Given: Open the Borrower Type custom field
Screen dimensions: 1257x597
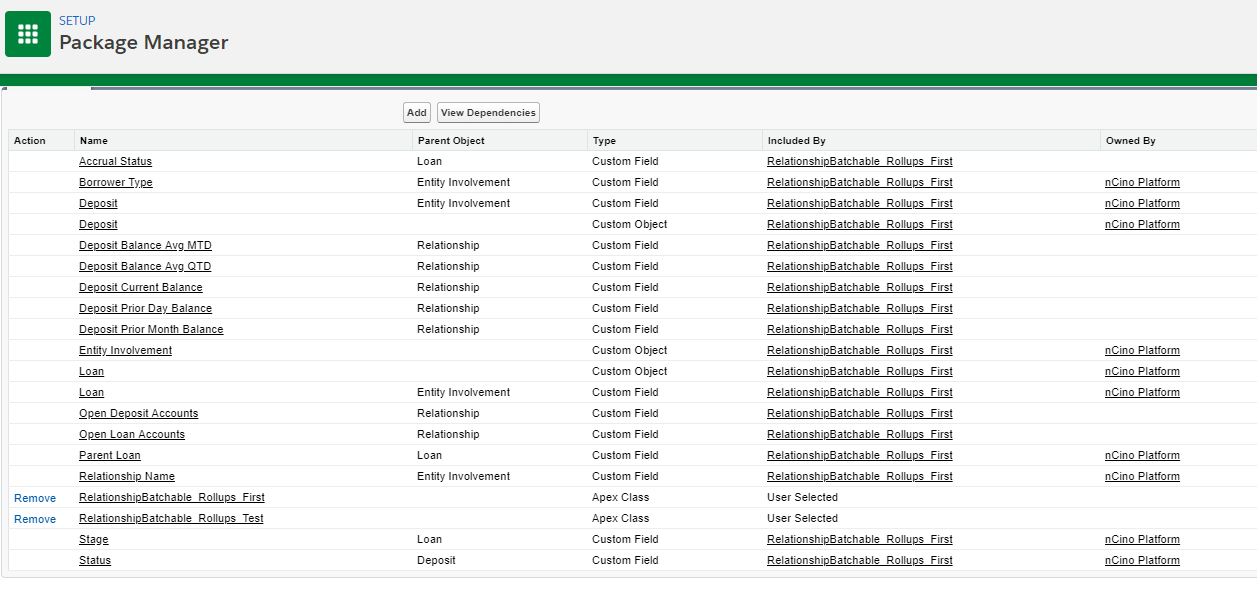Looking at the screenshot, I should [115, 182].
